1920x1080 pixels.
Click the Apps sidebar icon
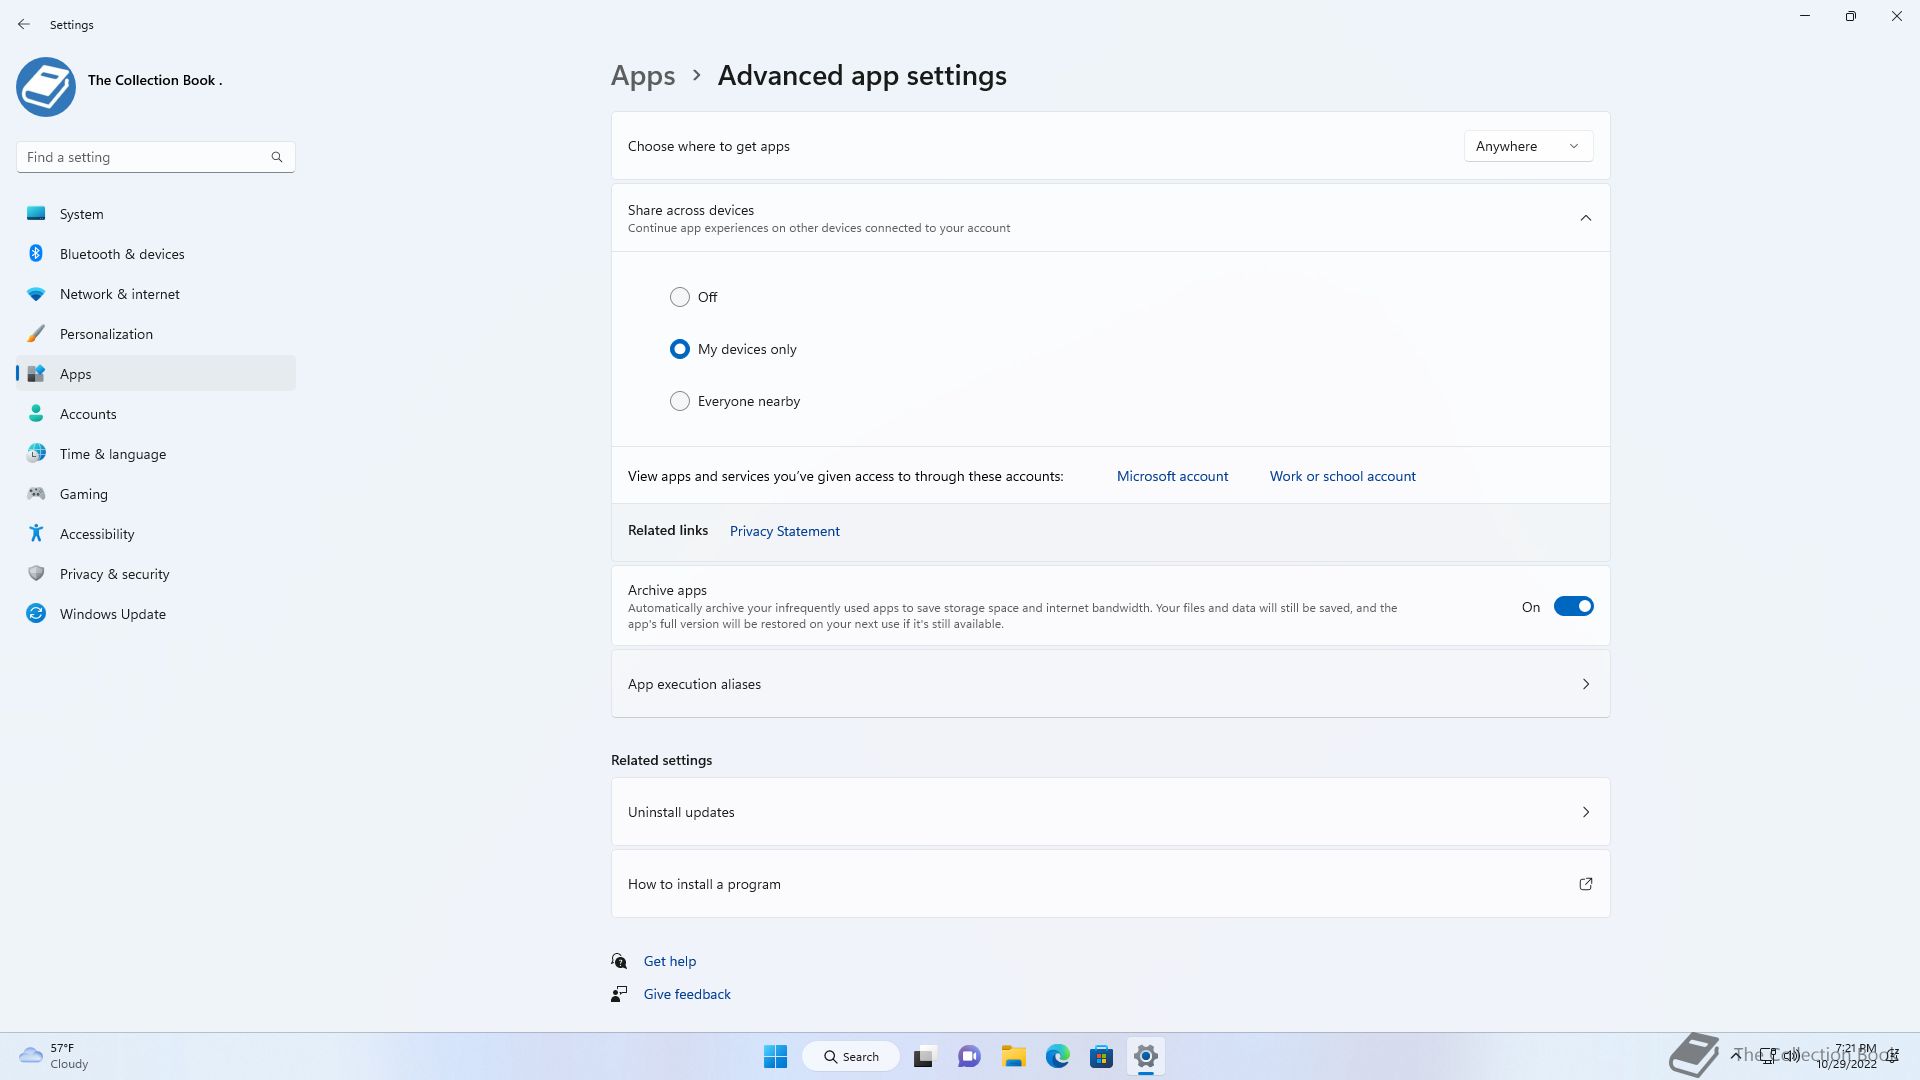point(36,374)
